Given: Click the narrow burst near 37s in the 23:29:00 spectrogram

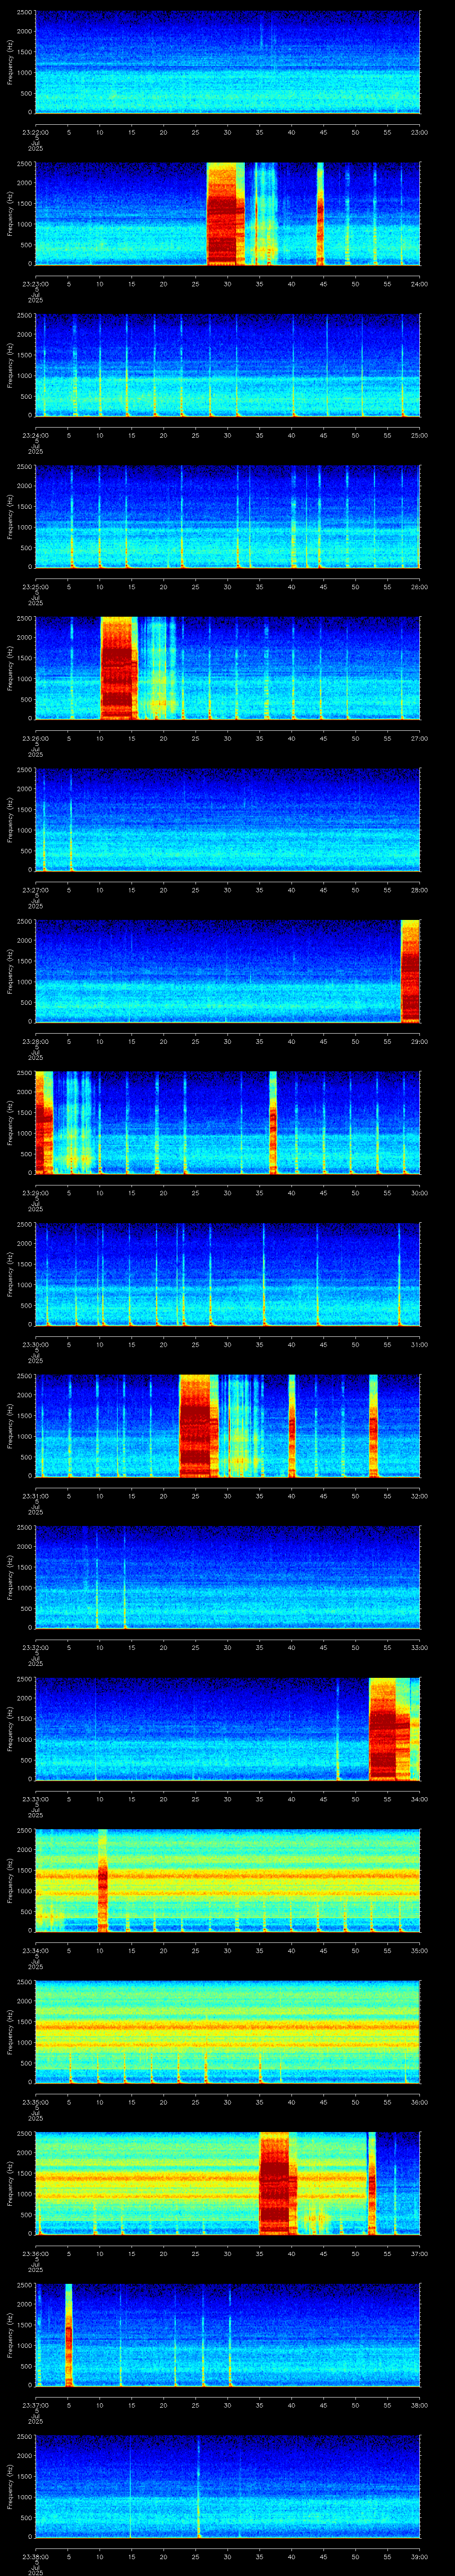Looking at the screenshot, I should tap(273, 1122).
